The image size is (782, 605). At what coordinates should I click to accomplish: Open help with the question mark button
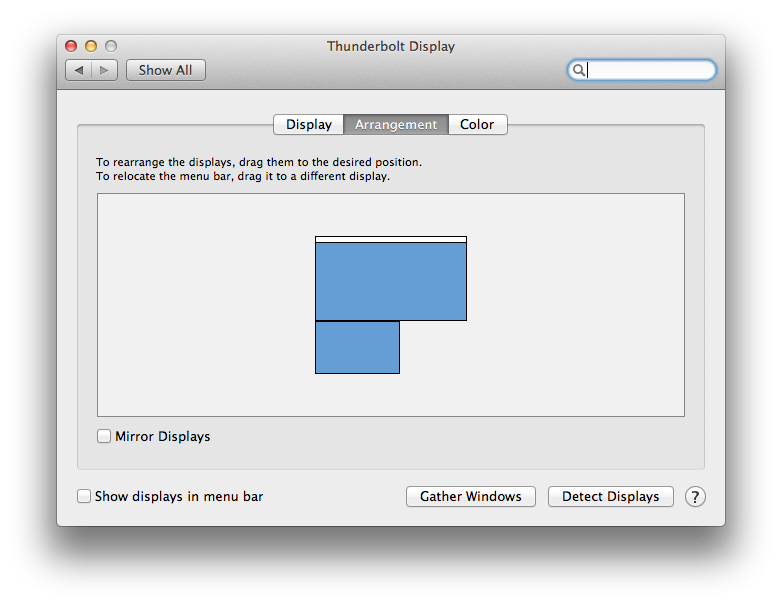[x=695, y=497]
